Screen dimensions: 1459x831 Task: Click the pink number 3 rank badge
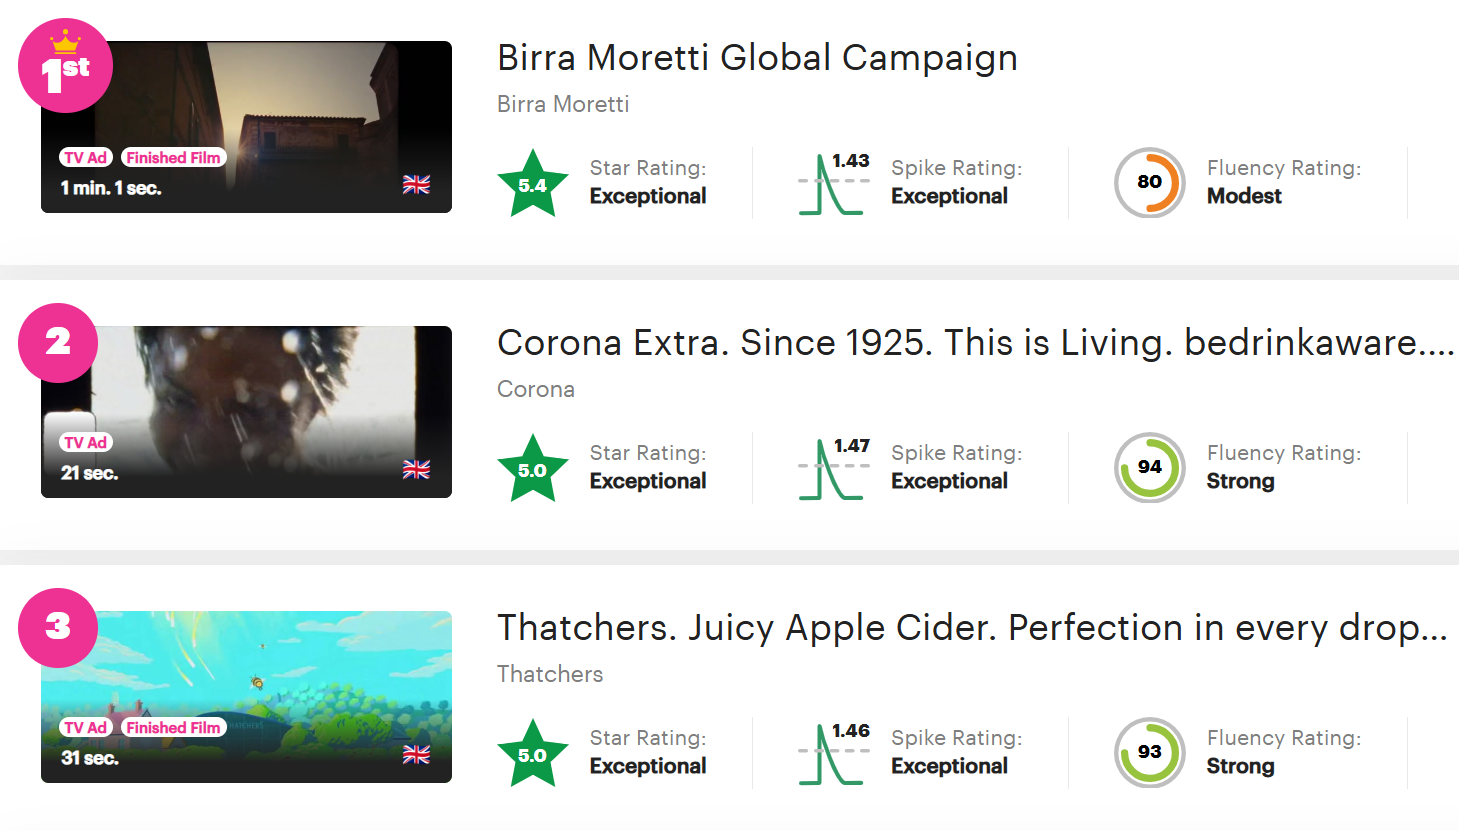coord(58,627)
